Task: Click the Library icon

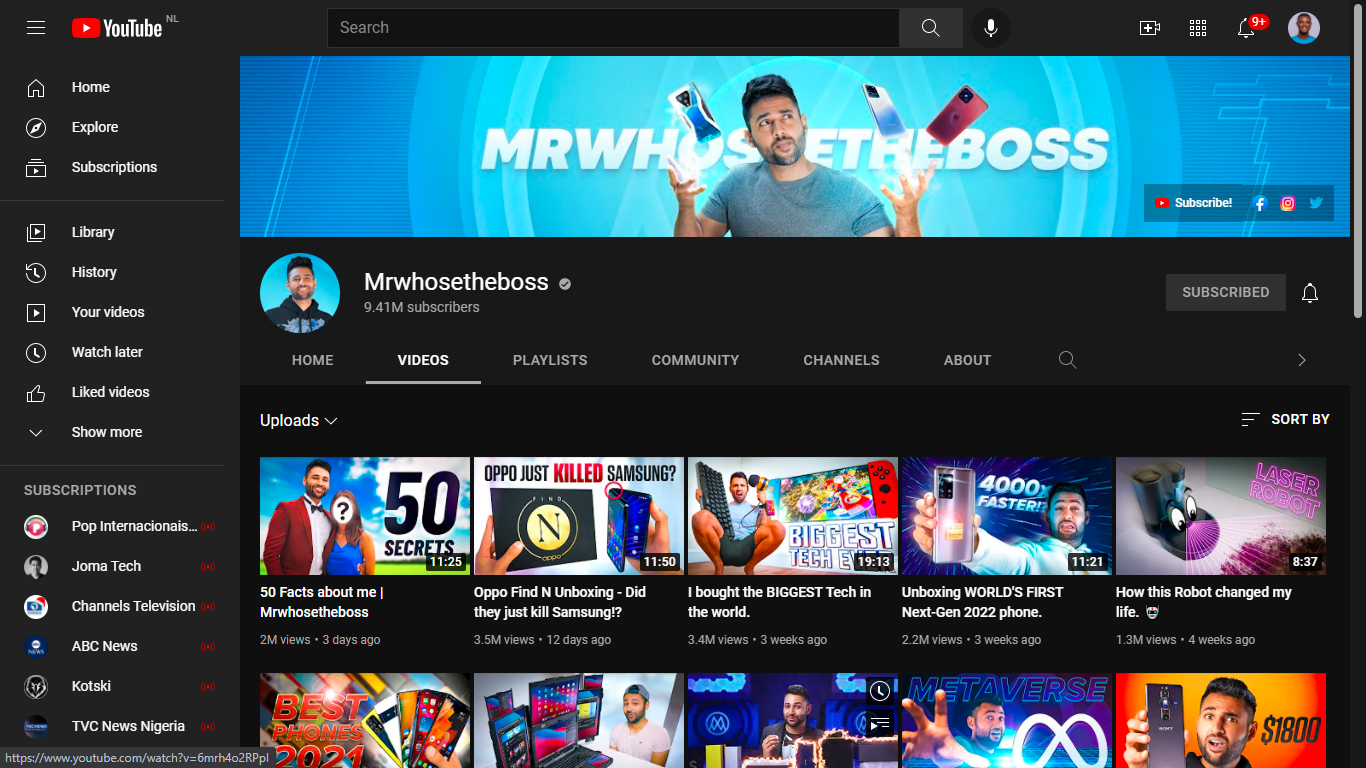Action: (36, 232)
